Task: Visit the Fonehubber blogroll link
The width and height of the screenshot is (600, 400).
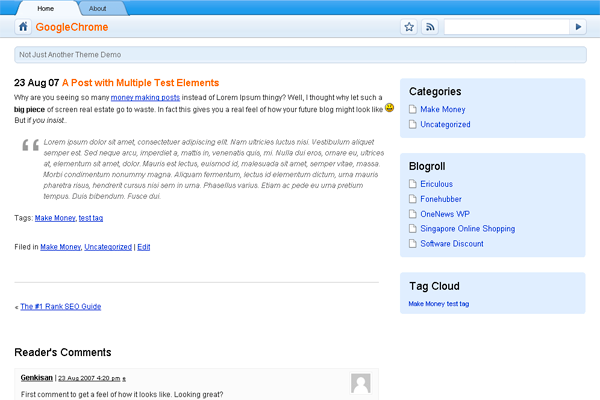Action: coord(441,199)
